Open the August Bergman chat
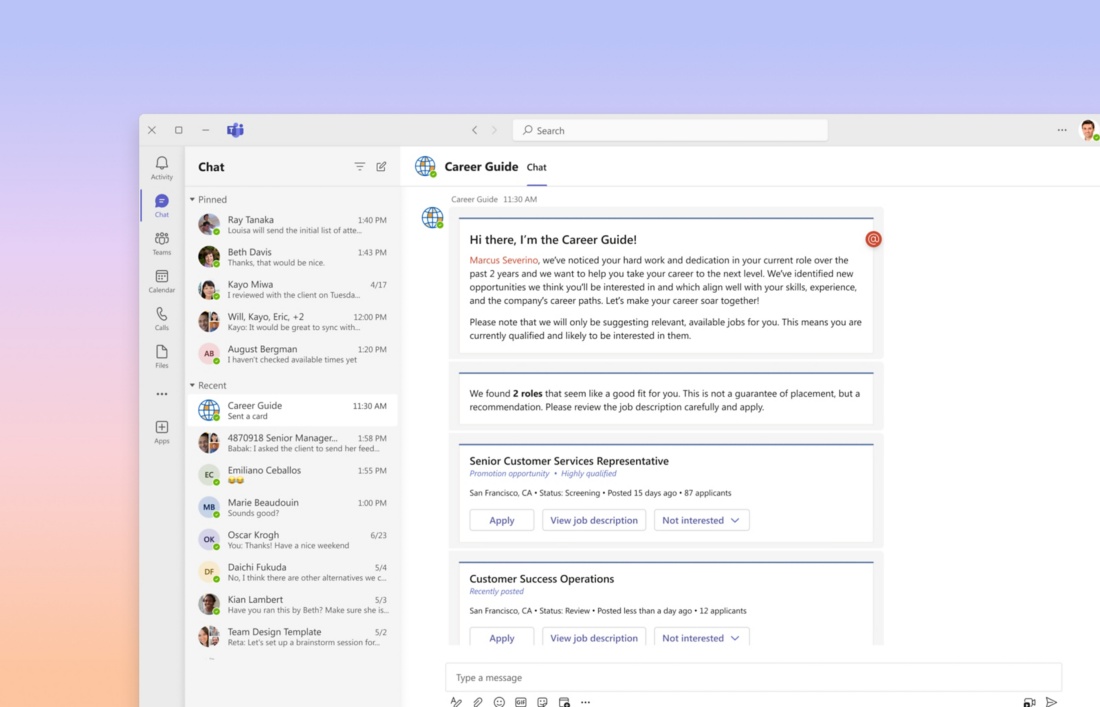Screen dimensions: 1100x707 (293, 354)
